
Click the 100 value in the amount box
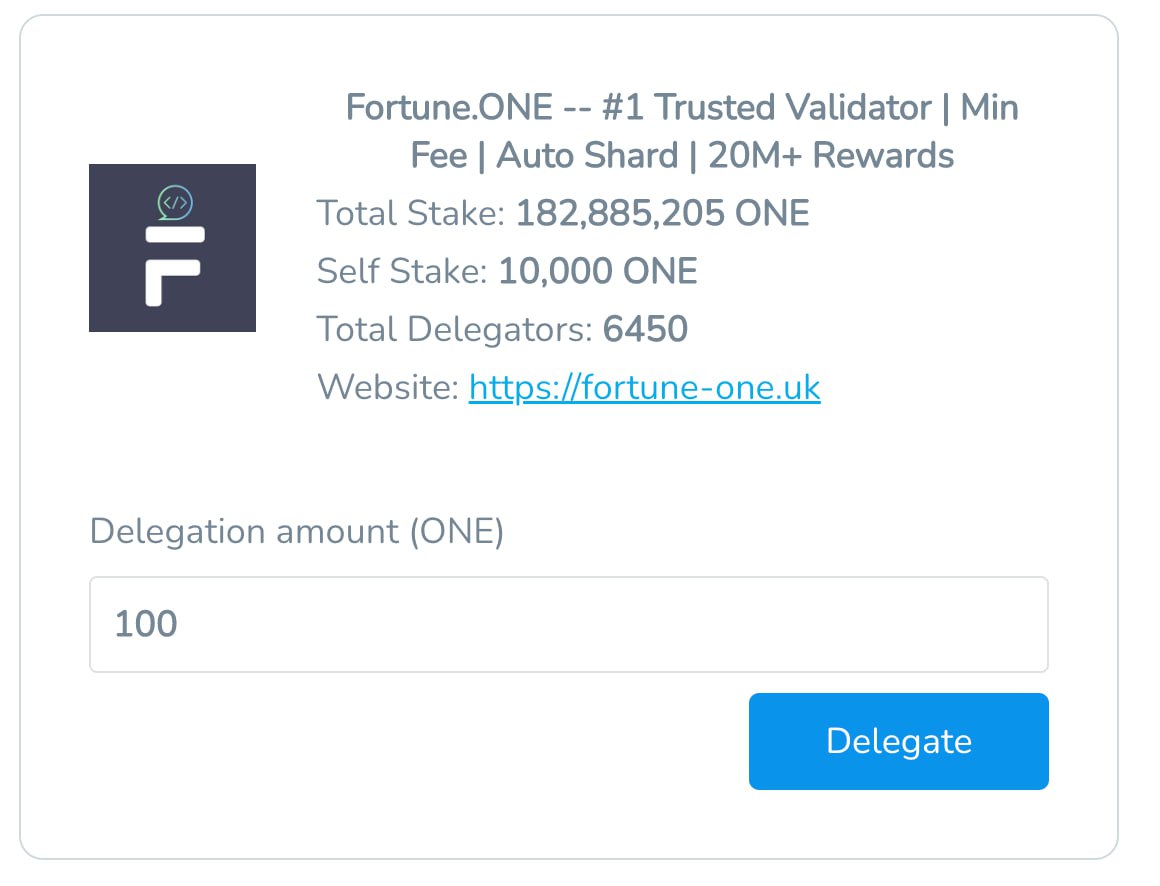click(x=146, y=623)
